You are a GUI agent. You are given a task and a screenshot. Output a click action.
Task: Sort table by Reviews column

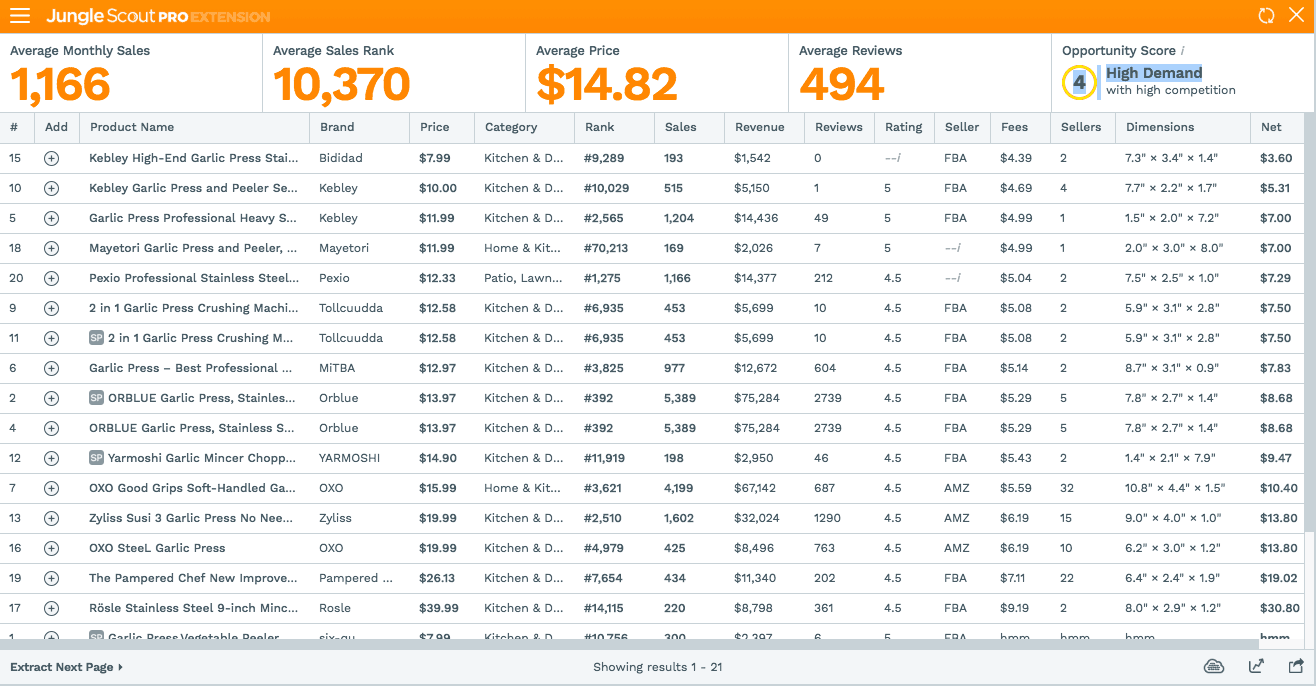tap(839, 127)
